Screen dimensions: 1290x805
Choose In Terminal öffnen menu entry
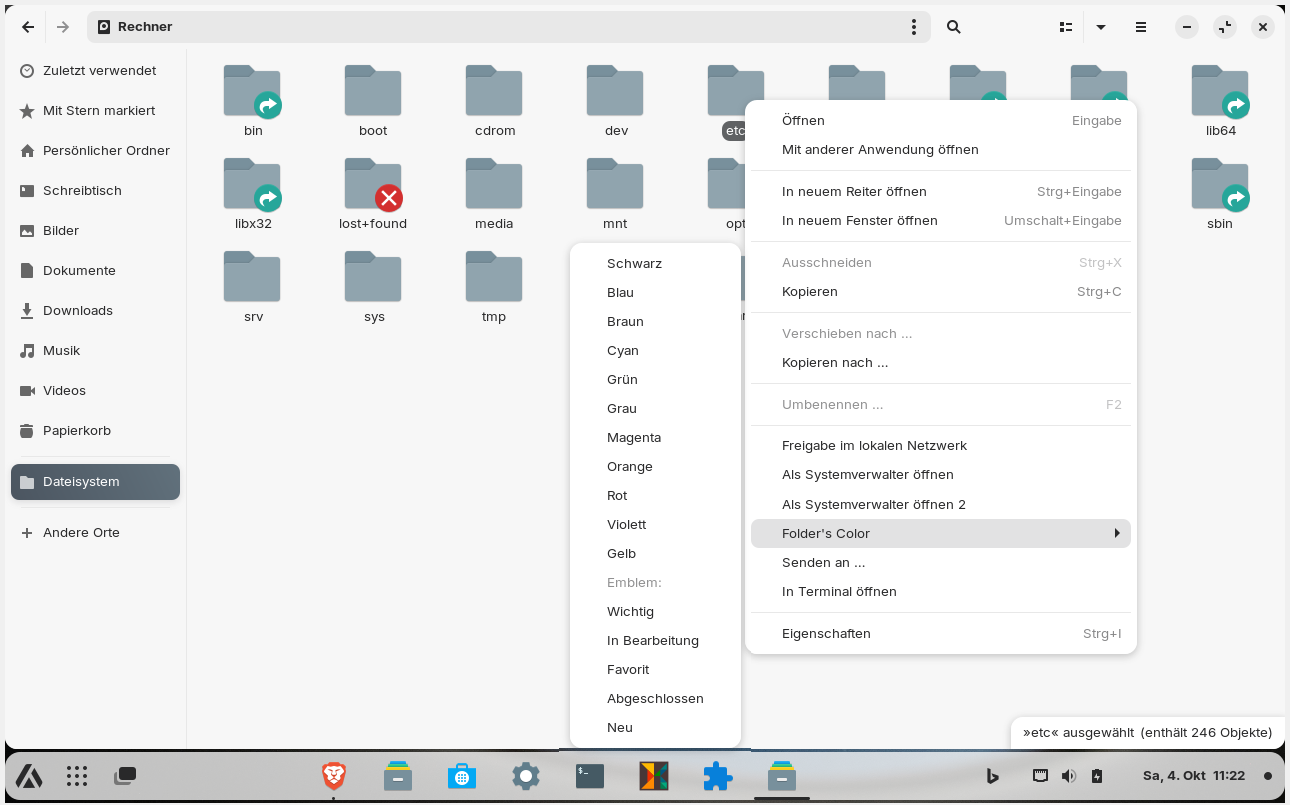click(x=839, y=591)
